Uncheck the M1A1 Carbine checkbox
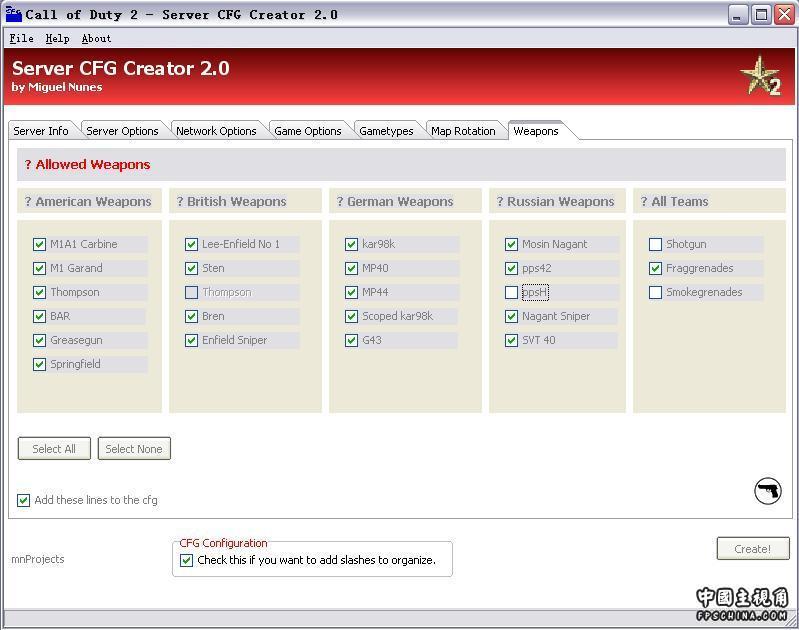The width and height of the screenshot is (799, 630). click(39, 244)
